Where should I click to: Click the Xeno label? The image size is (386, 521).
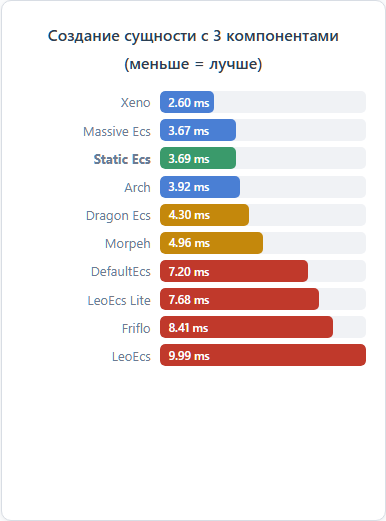[x=135, y=103]
